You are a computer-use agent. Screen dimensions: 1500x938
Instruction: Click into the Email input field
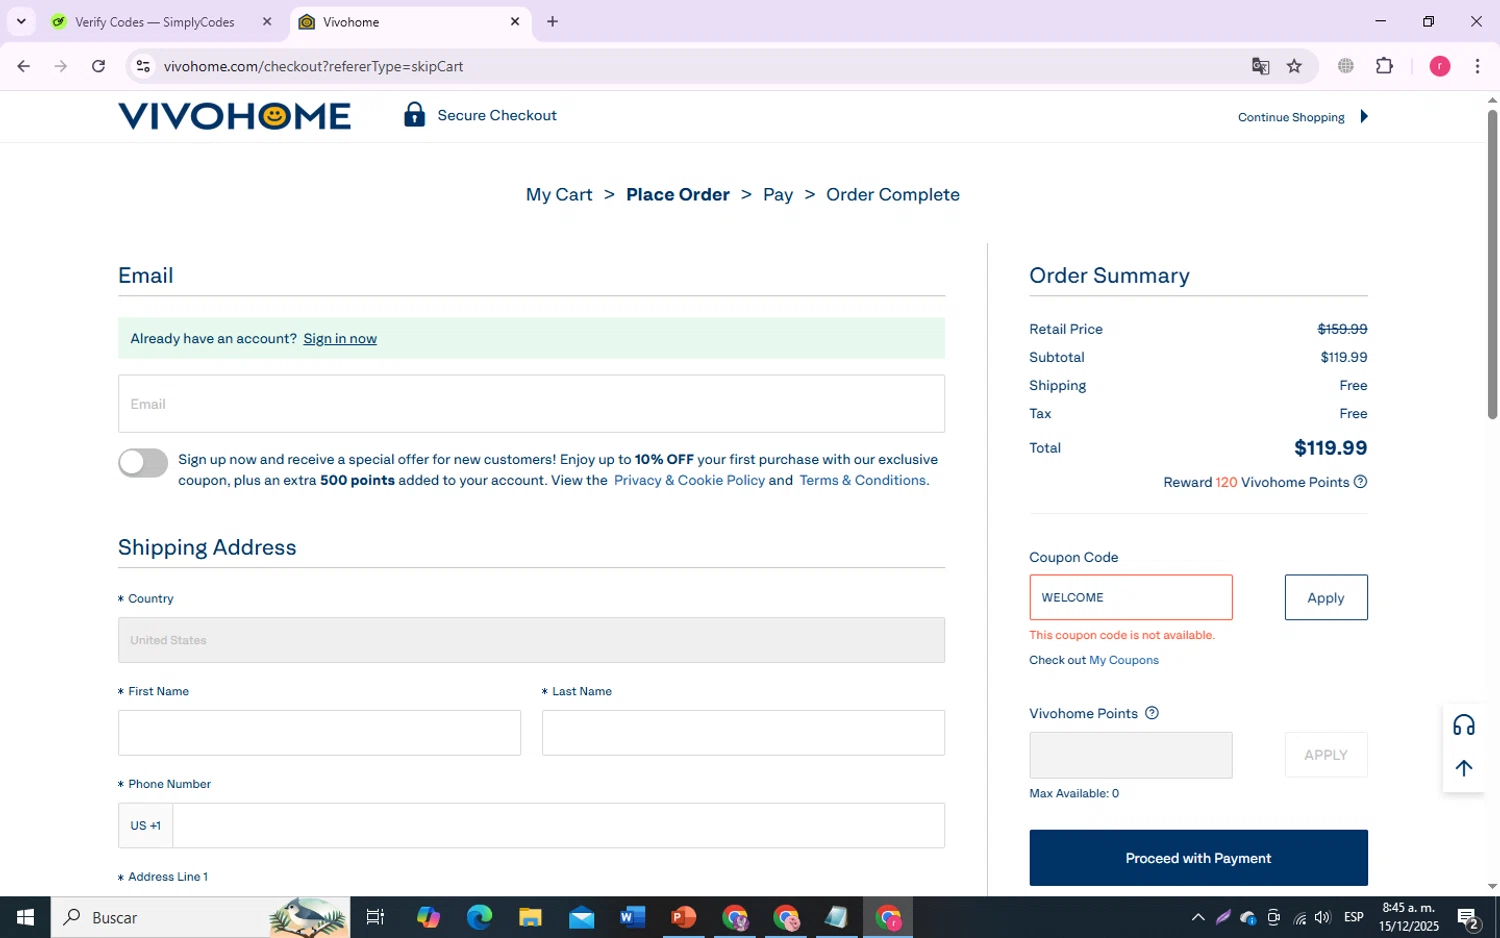(x=531, y=404)
